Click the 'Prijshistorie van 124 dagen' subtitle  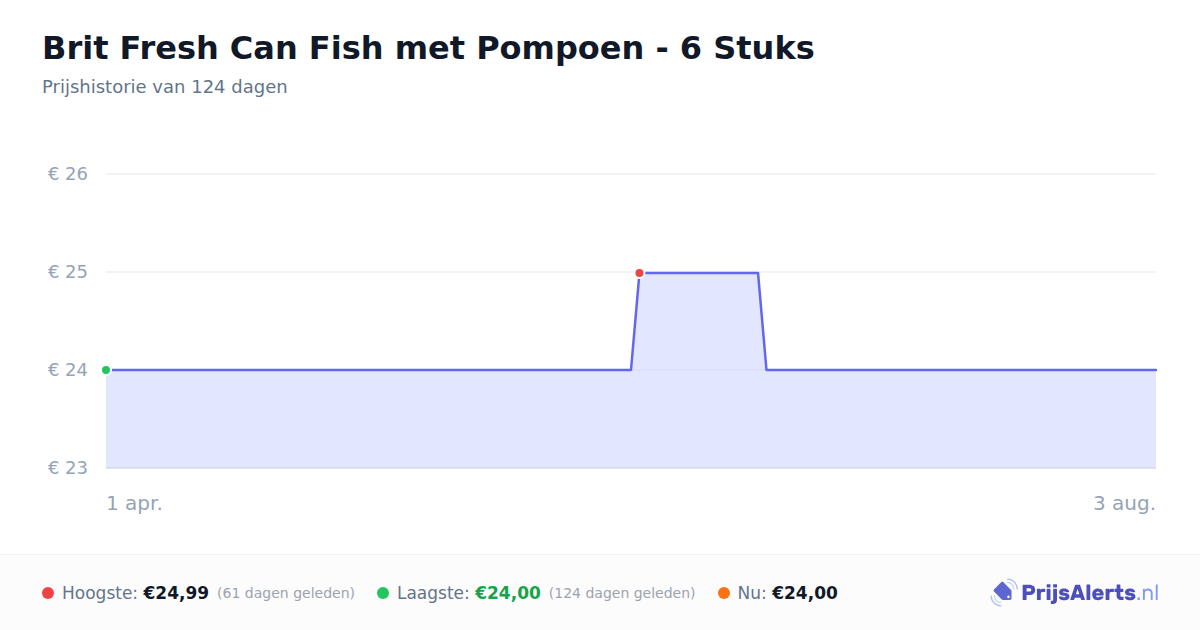pyautogui.click(x=165, y=87)
